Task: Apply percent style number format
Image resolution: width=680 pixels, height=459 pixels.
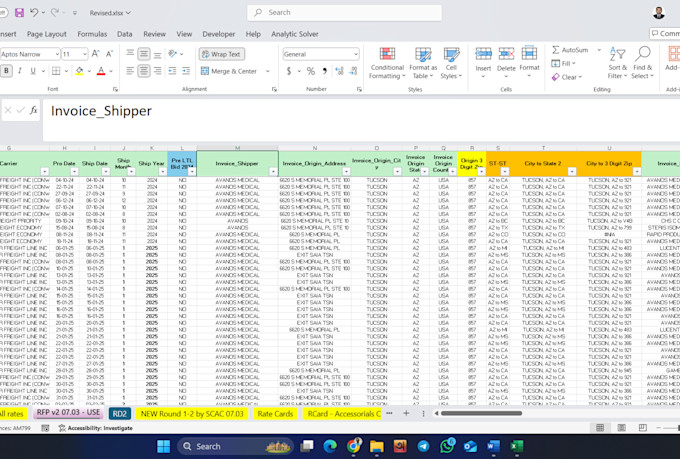Action: coord(311,71)
